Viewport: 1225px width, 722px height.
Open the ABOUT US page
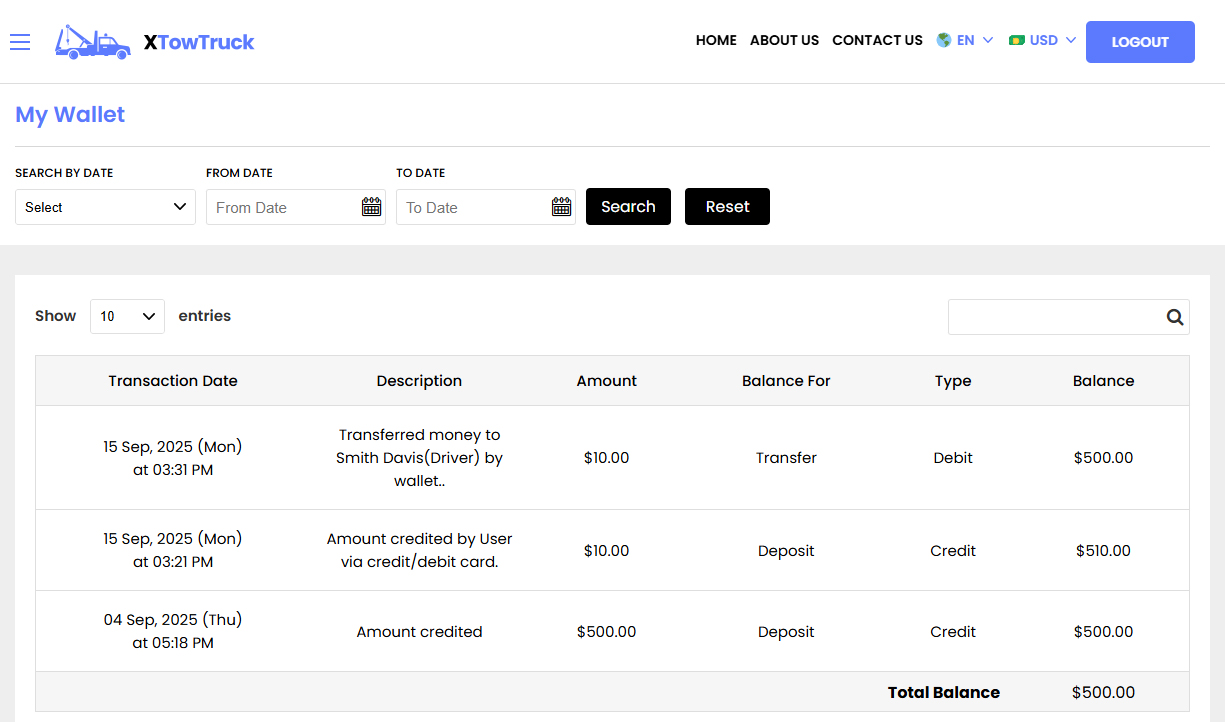pyautogui.click(x=784, y=41)
